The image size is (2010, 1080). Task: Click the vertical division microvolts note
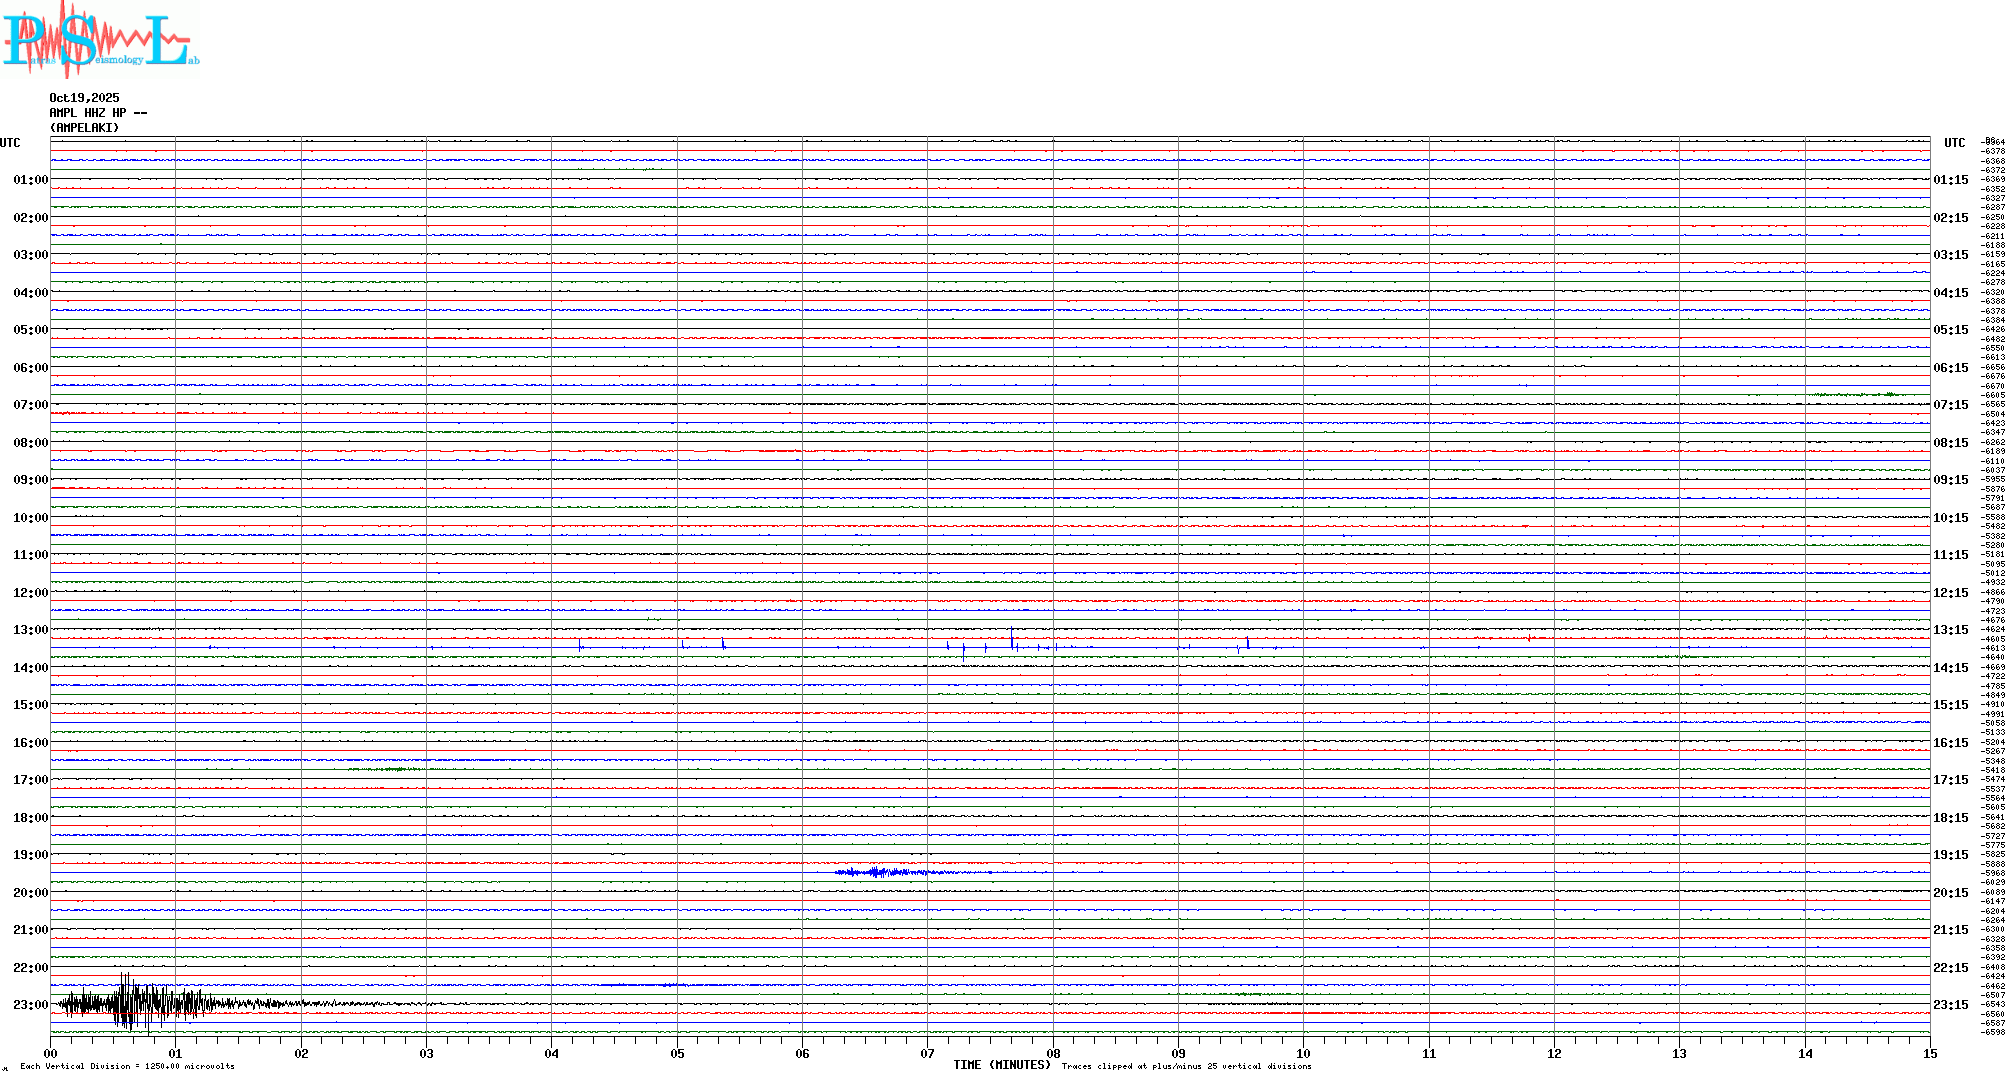click(x=127, y=1066)
